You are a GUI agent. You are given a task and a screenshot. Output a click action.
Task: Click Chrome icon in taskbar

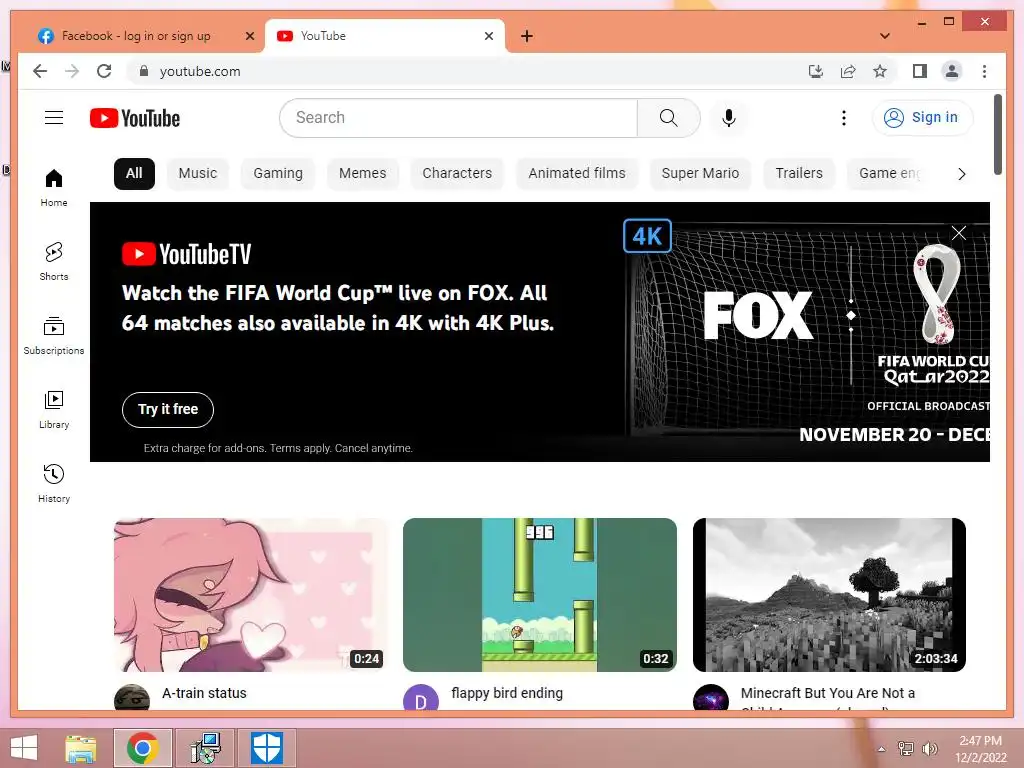click(142, 748)
